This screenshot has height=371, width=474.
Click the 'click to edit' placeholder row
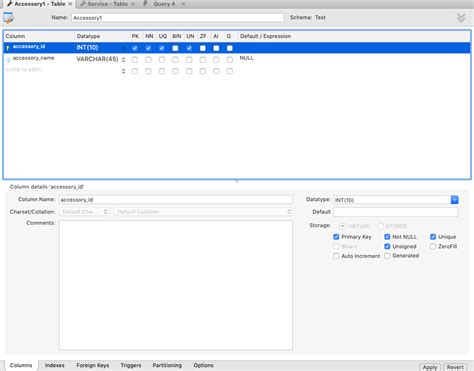tap(23, 70)
